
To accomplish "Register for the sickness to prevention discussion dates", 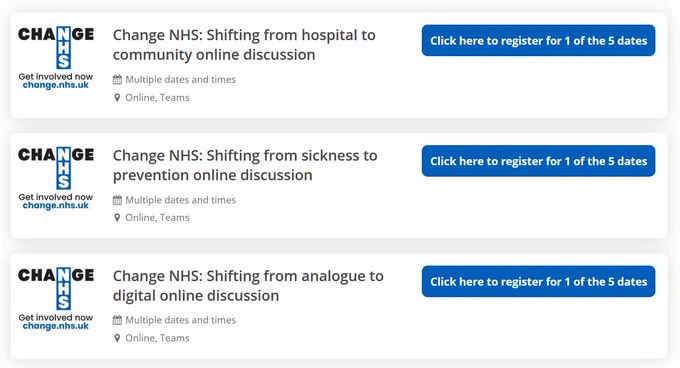I will [538, 161].
